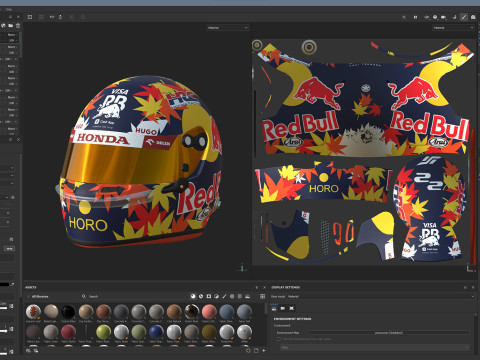Click the globe icon in the top-right toolbar

(435, 17)
